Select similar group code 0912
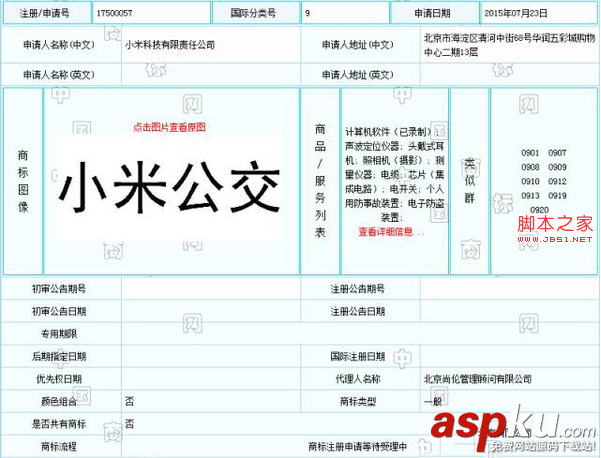 (x=557, y=181)
